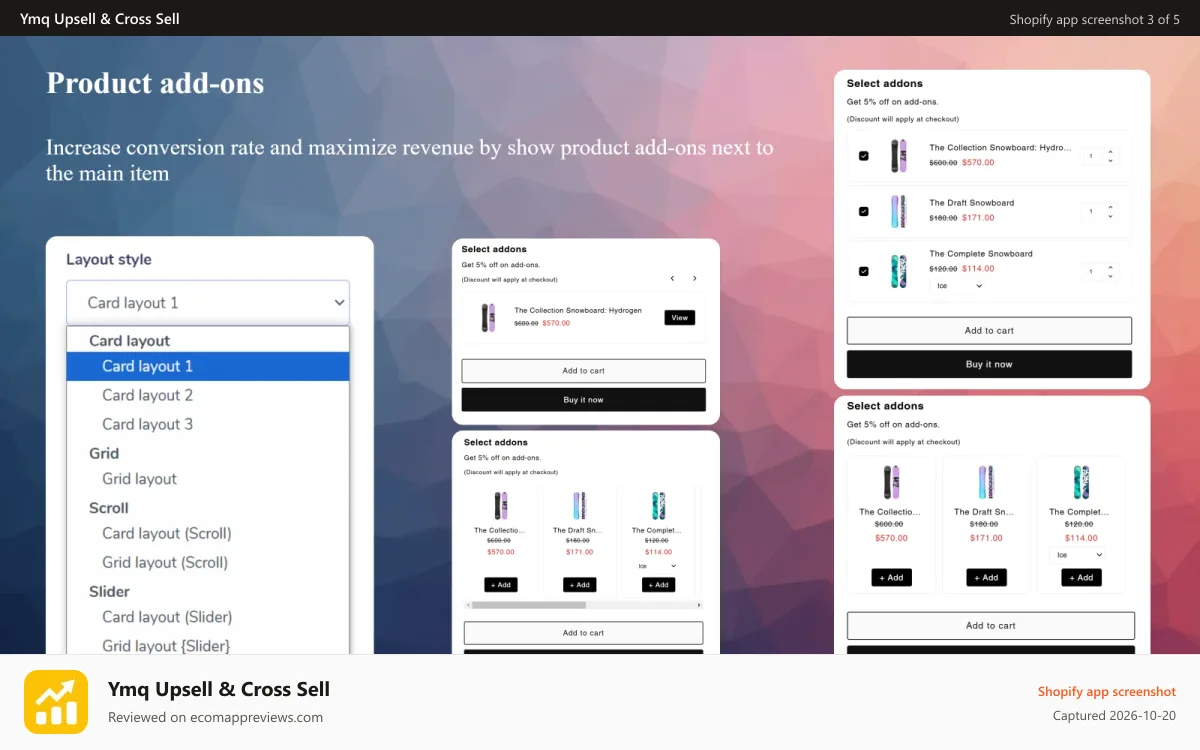This screenshot has height=750, width=1200.
Task: Click 'Product add-ons' heading
Action: (155, 83)
